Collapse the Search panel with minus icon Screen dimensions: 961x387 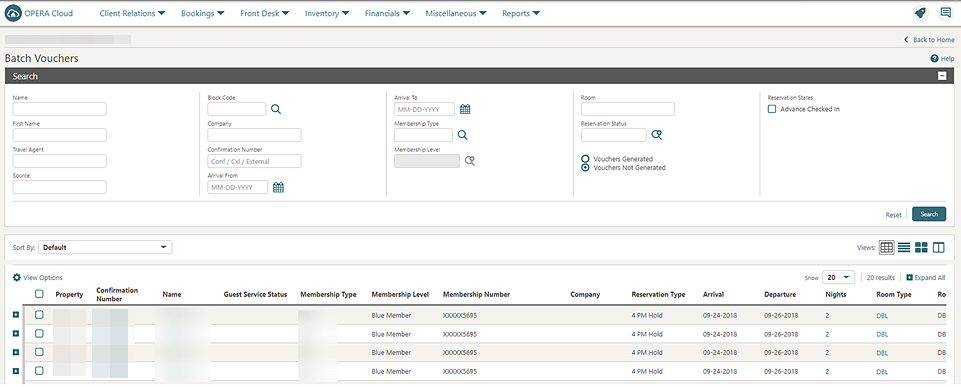942,76
